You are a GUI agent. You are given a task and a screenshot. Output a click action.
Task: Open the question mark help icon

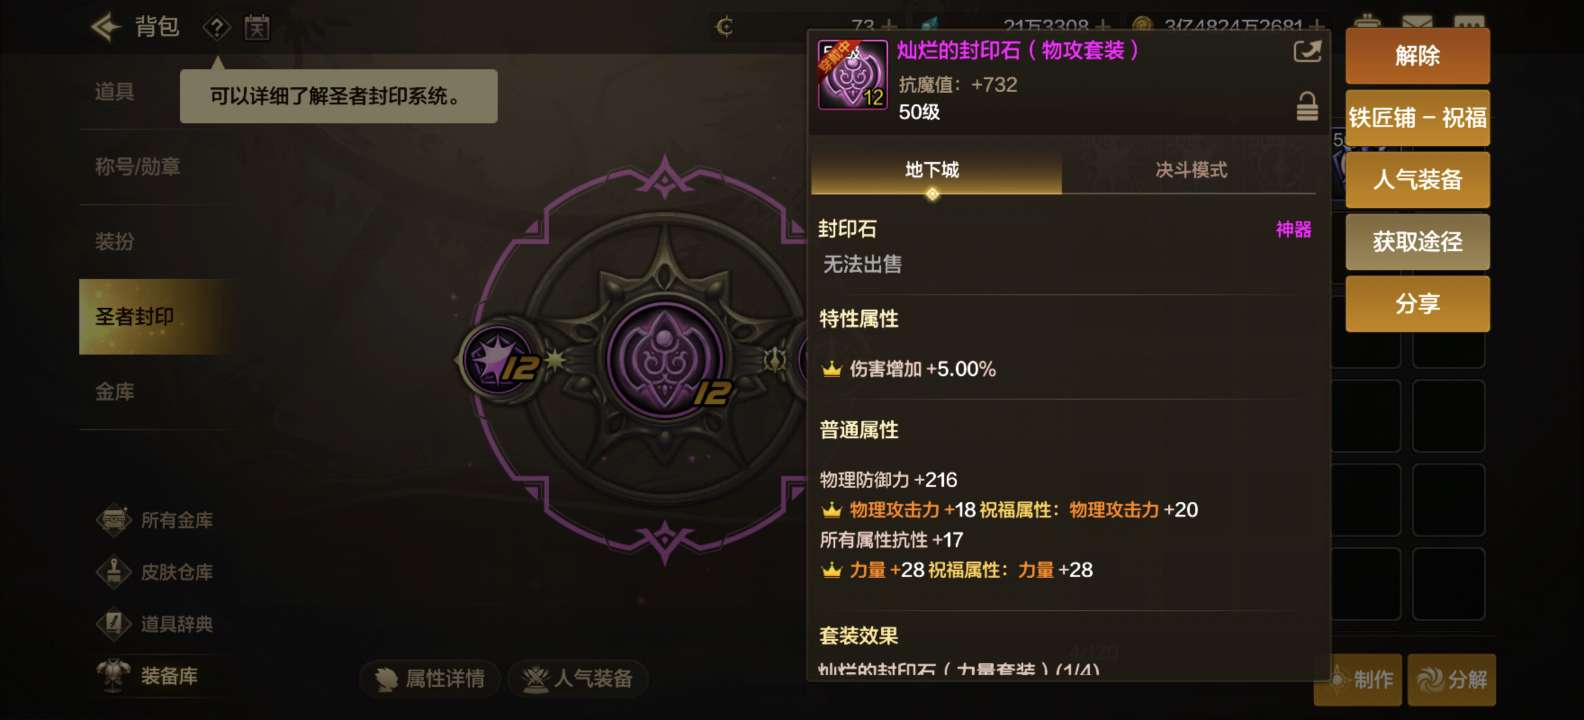tap(217, 28)
